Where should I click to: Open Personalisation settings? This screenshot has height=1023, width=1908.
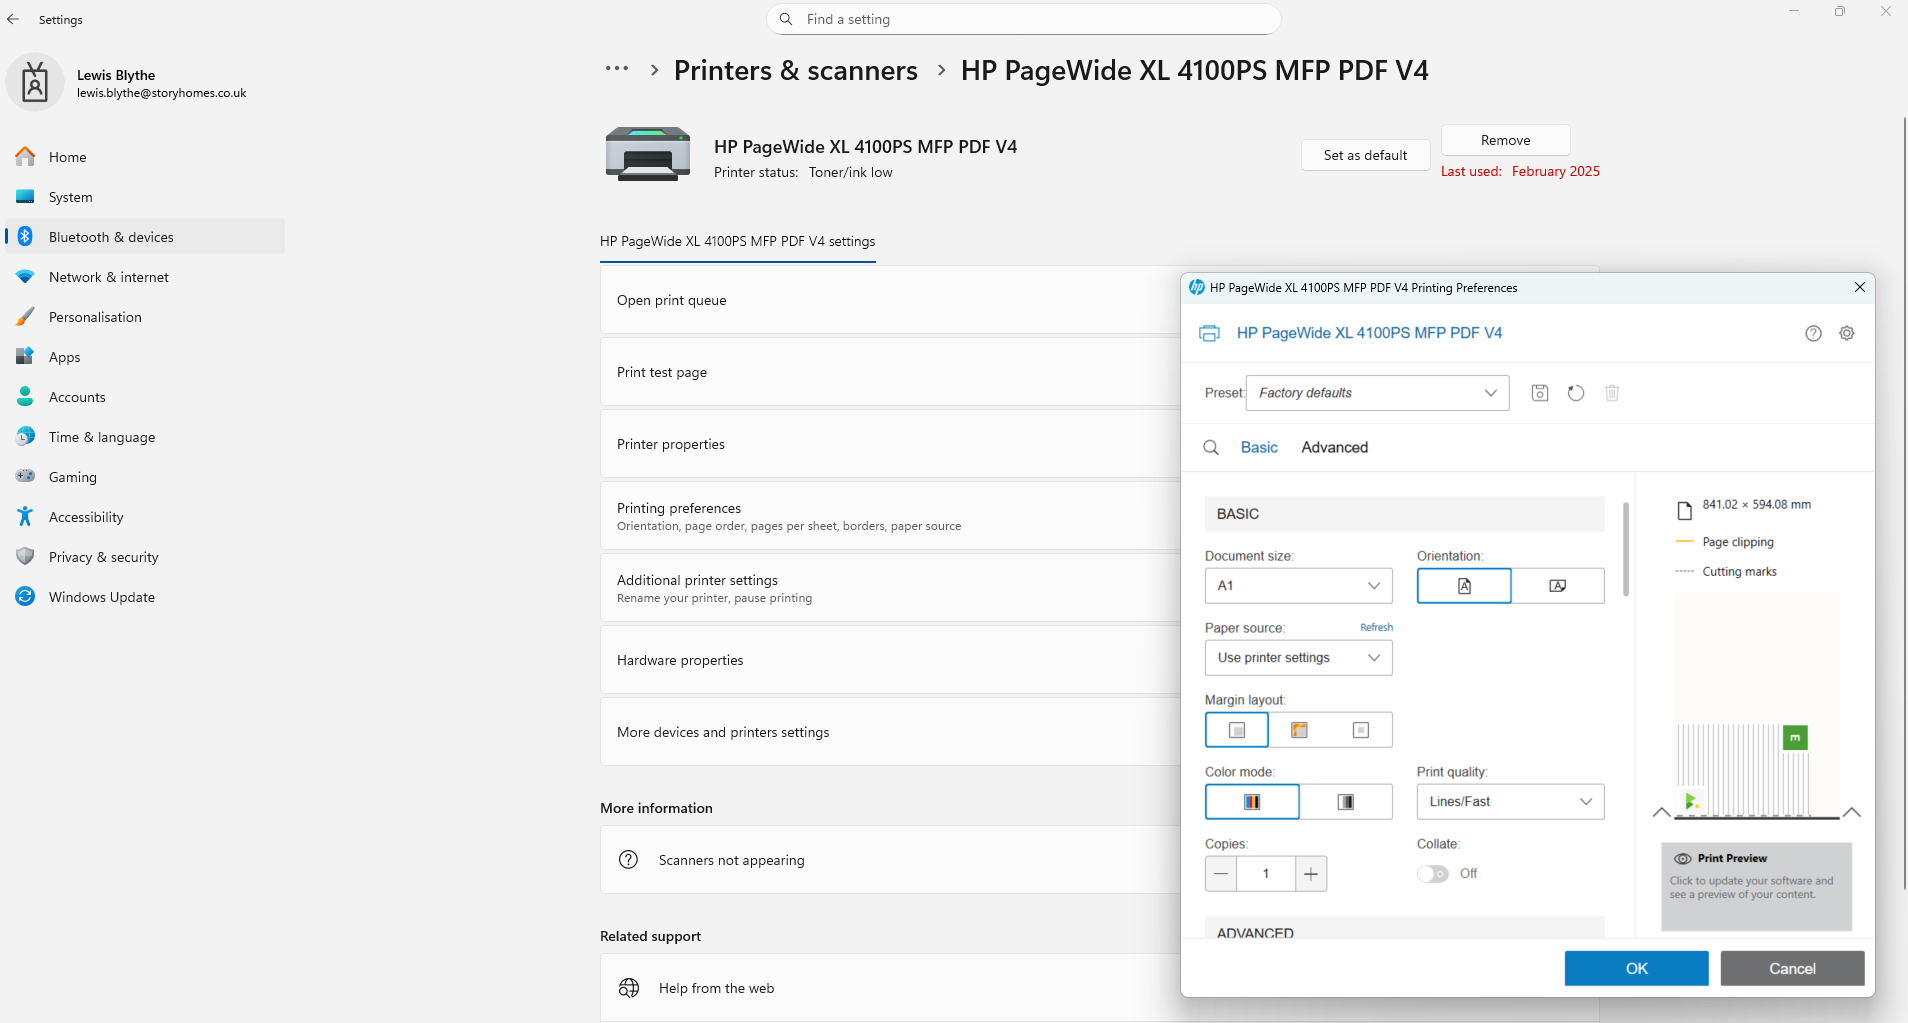point(145,317)
